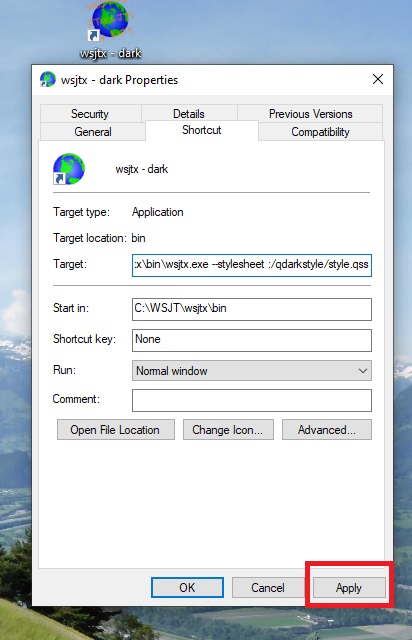
Task: Confirm with the OK button
Action: tap(187, 587)
